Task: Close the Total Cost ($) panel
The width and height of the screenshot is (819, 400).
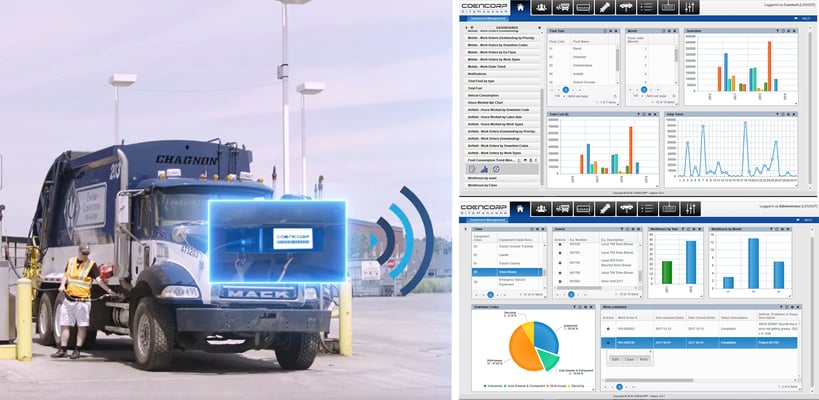Action: pyautogui.click(x=655, y=113)
